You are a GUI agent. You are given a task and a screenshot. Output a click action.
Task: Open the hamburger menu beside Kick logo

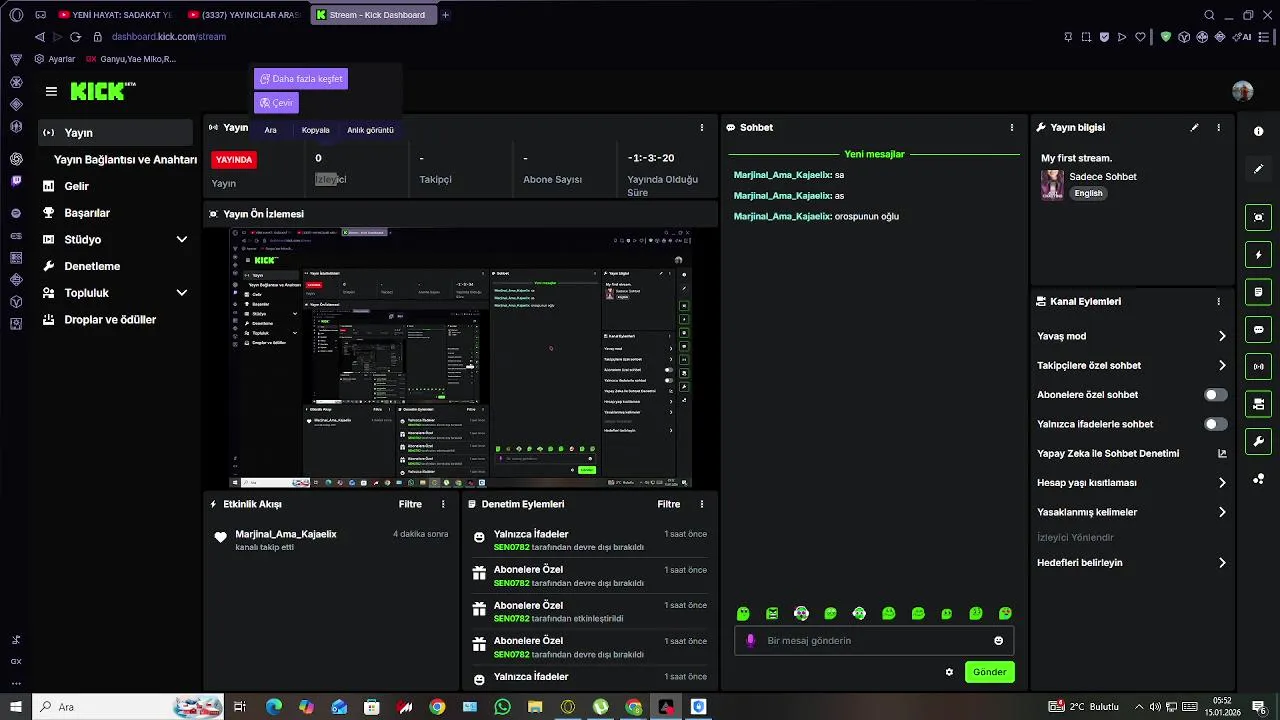[x=51, y=91]
